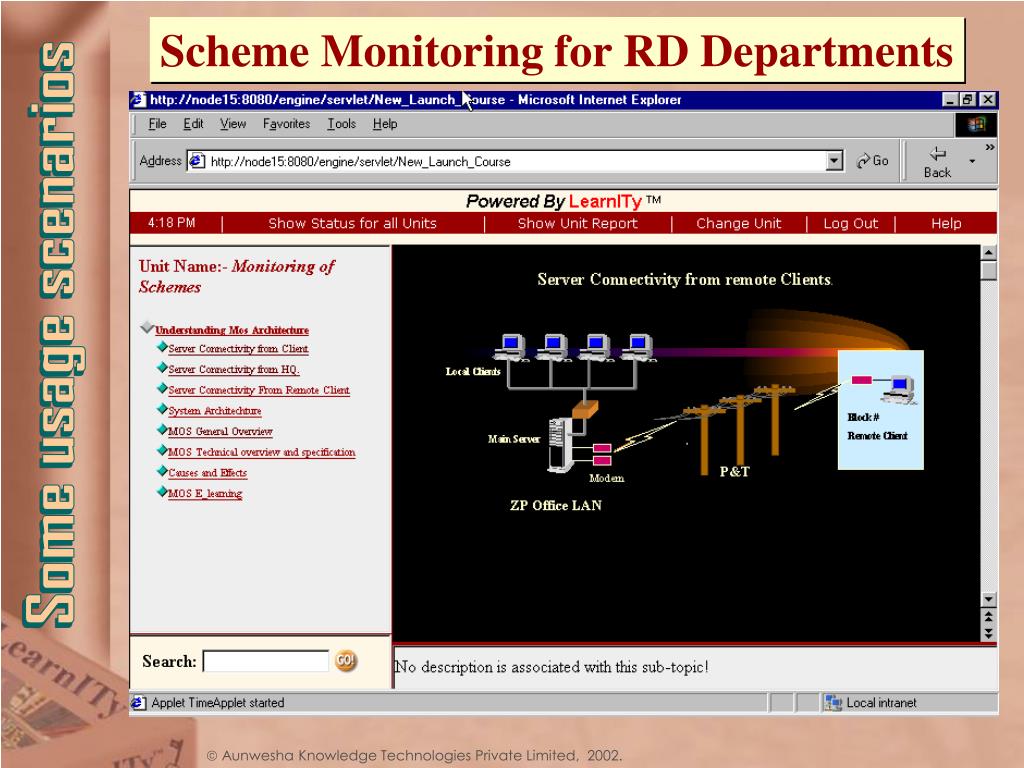Screen dimensions: 1024x768
Task: Click the content pane scrollbar thumb
Action: click(989, 270)
